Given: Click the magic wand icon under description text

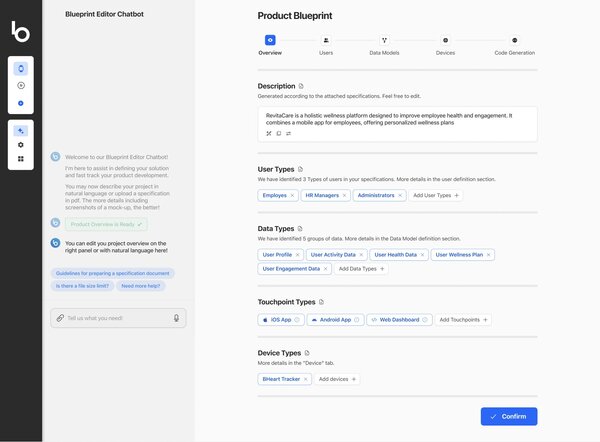Looking at the screenshot, I should coord(268,133).
